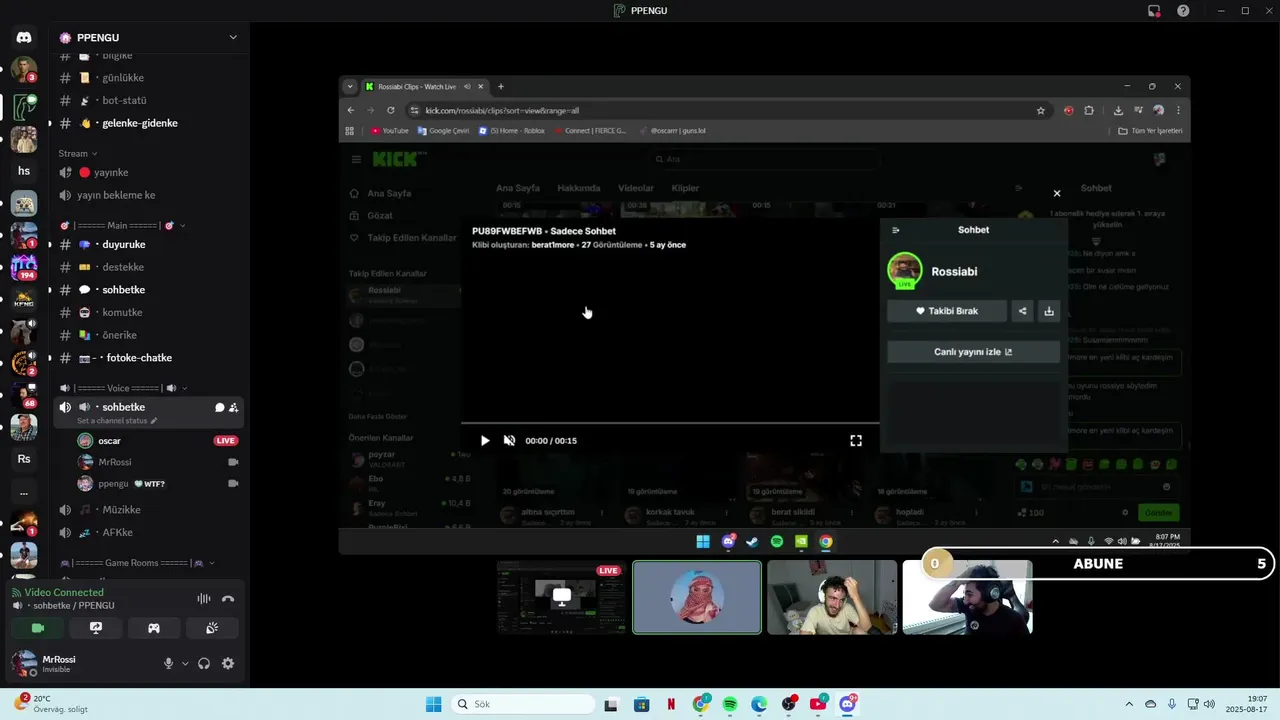1280x720 pixels.
Task: Collapse chat icon in Kick Sohbet panel
Action: [896, 230]
